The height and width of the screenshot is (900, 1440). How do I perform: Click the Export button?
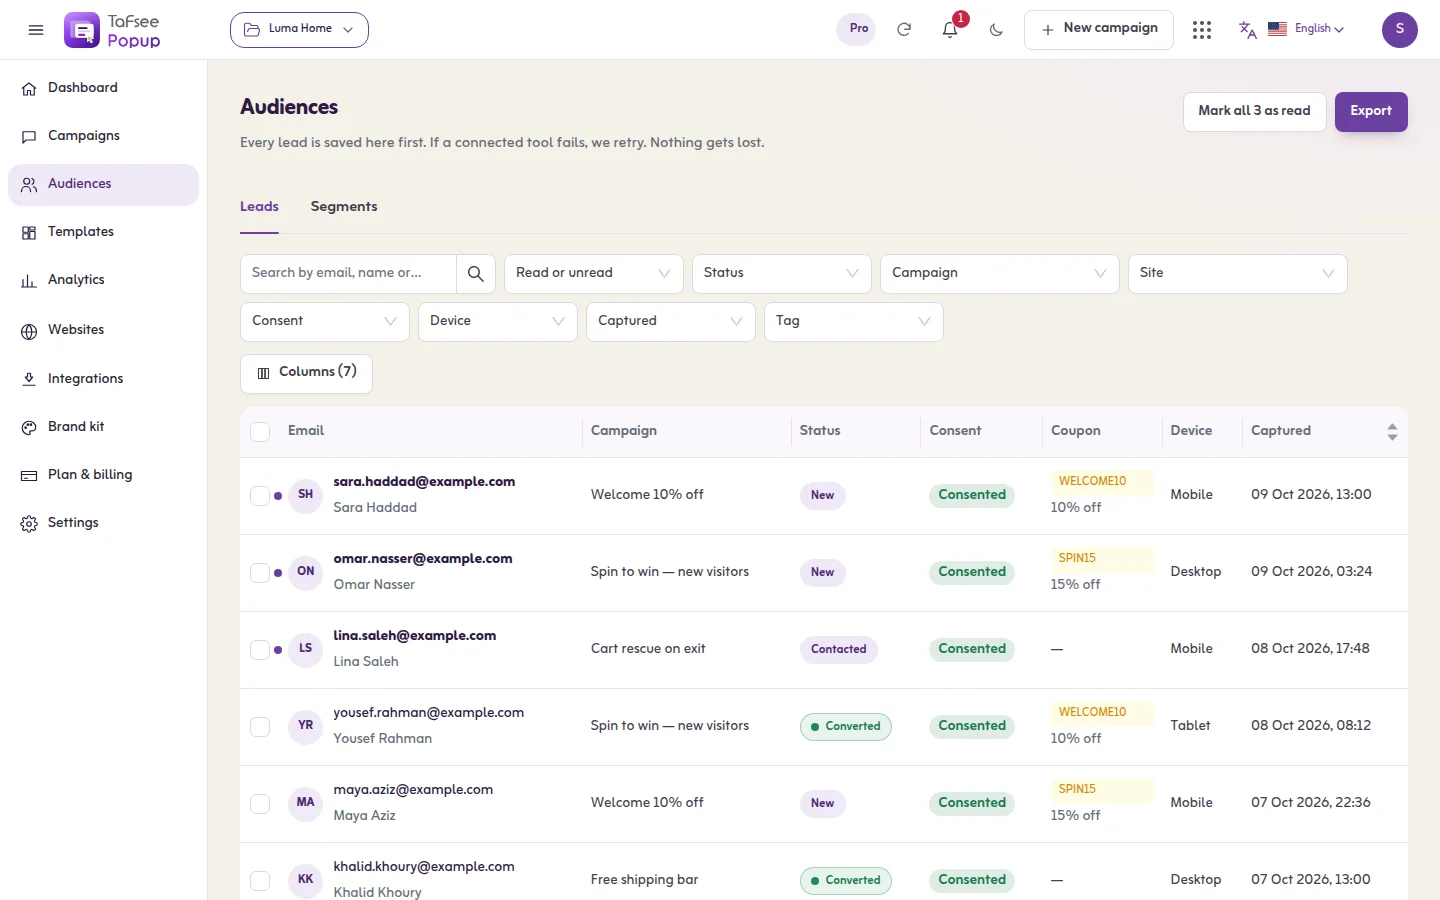click(x=1371, y=112)
